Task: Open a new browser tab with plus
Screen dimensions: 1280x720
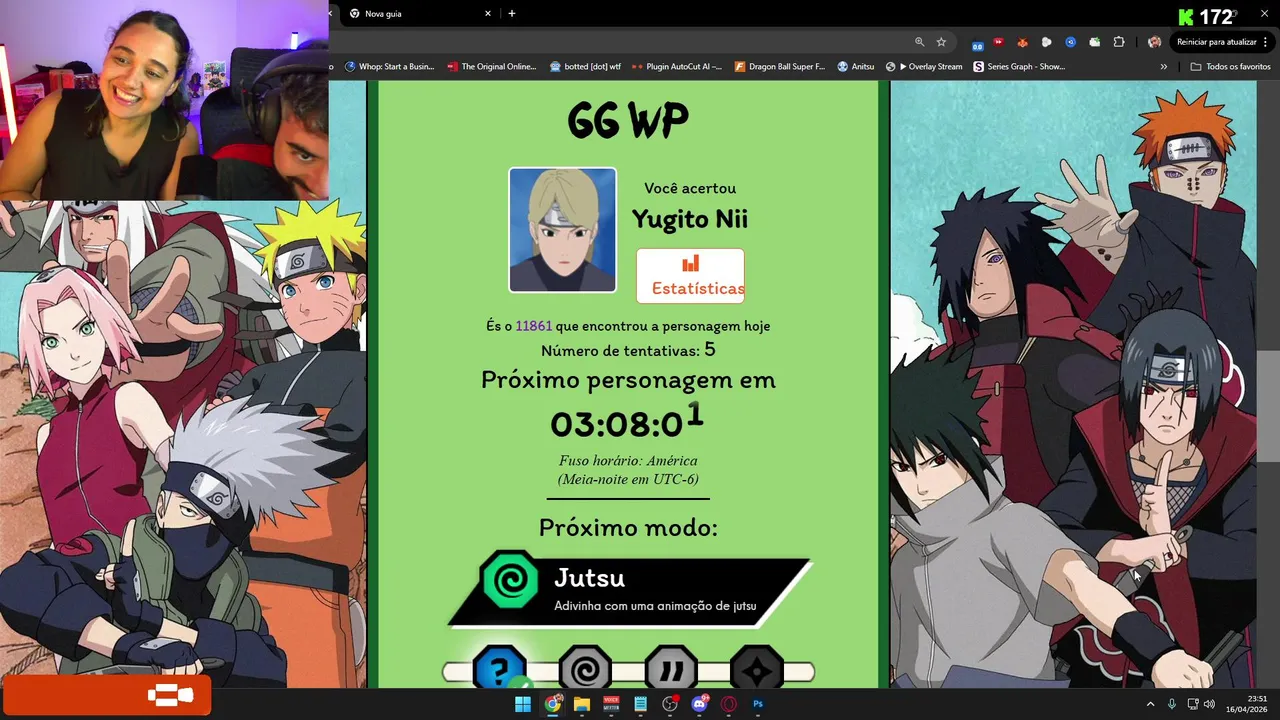Action: click(512, 14)
